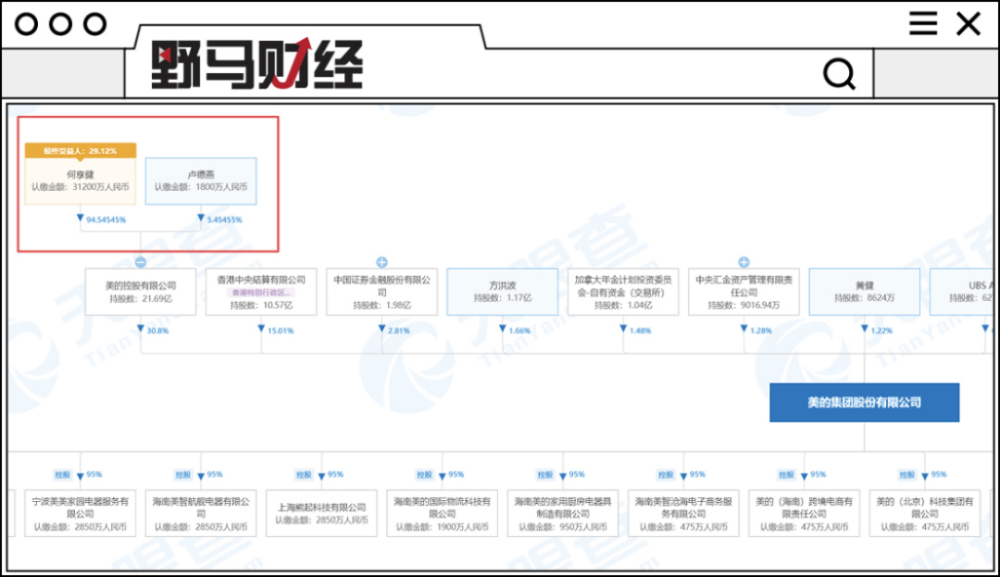Click 持股数 10.57亿 under 香港中央结算
Image resolution: width=1000 pixels, height=577 pixels.
261,305
